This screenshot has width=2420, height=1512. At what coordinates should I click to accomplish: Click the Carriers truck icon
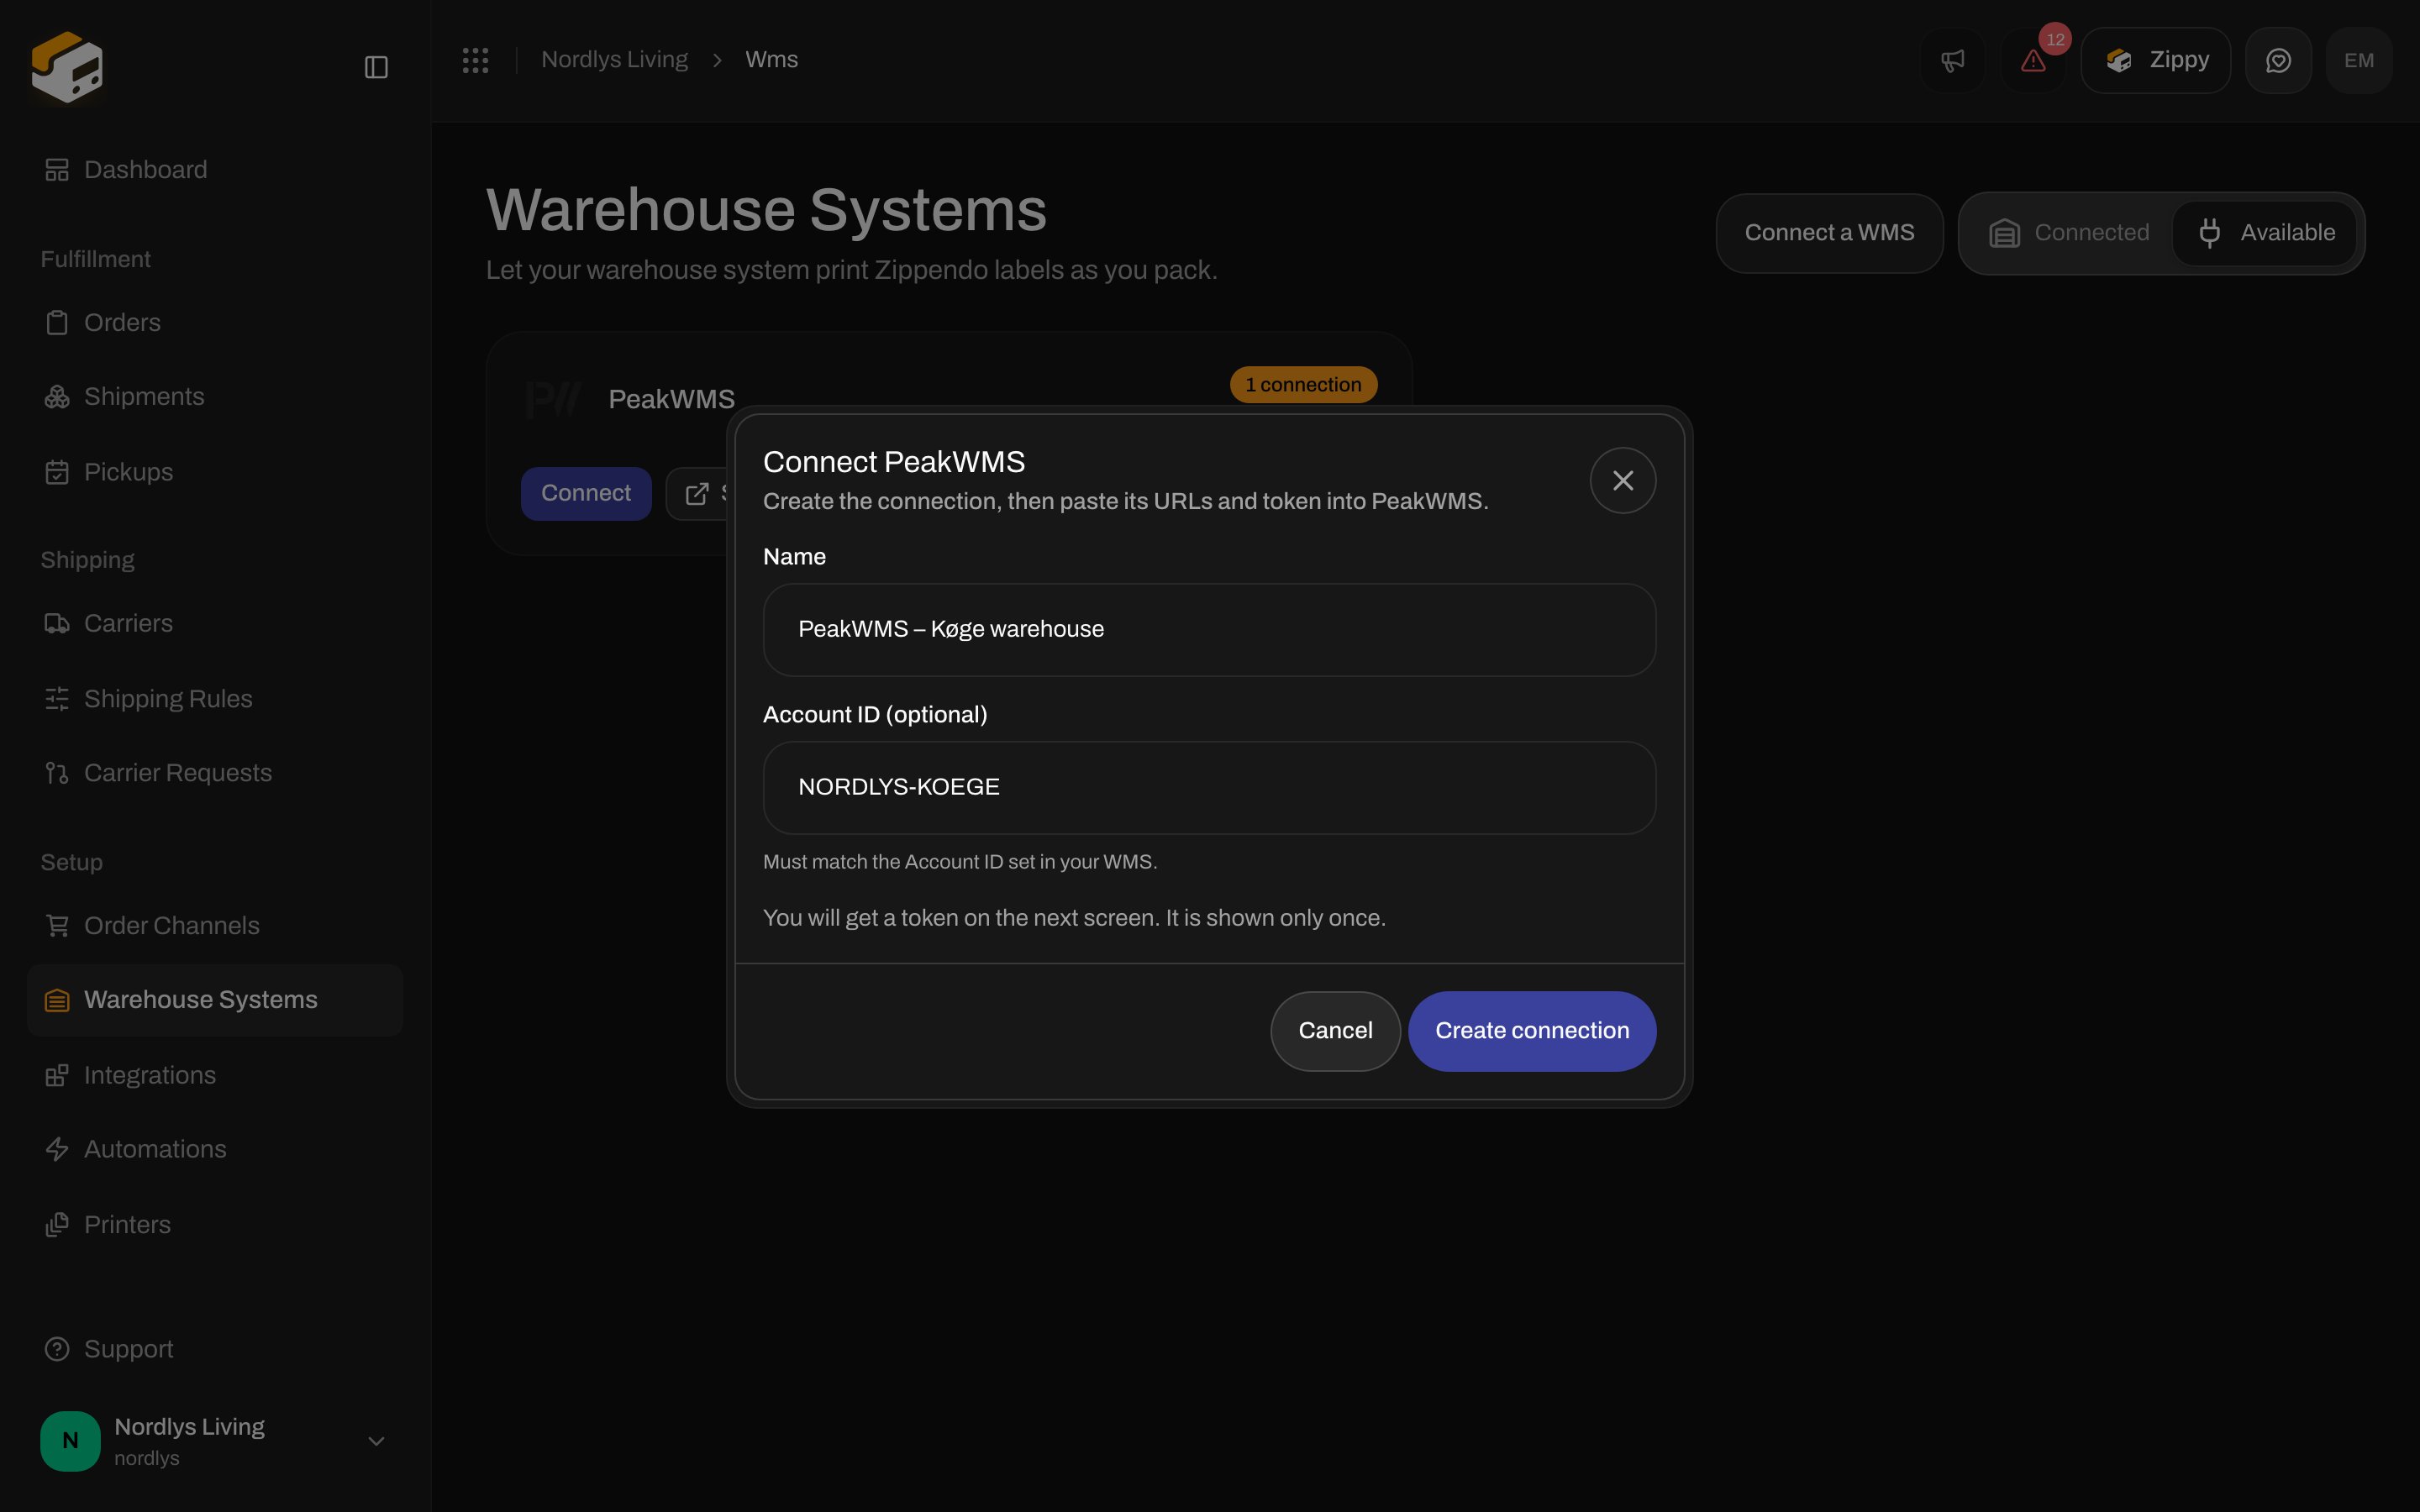click(x=57, y=623)
